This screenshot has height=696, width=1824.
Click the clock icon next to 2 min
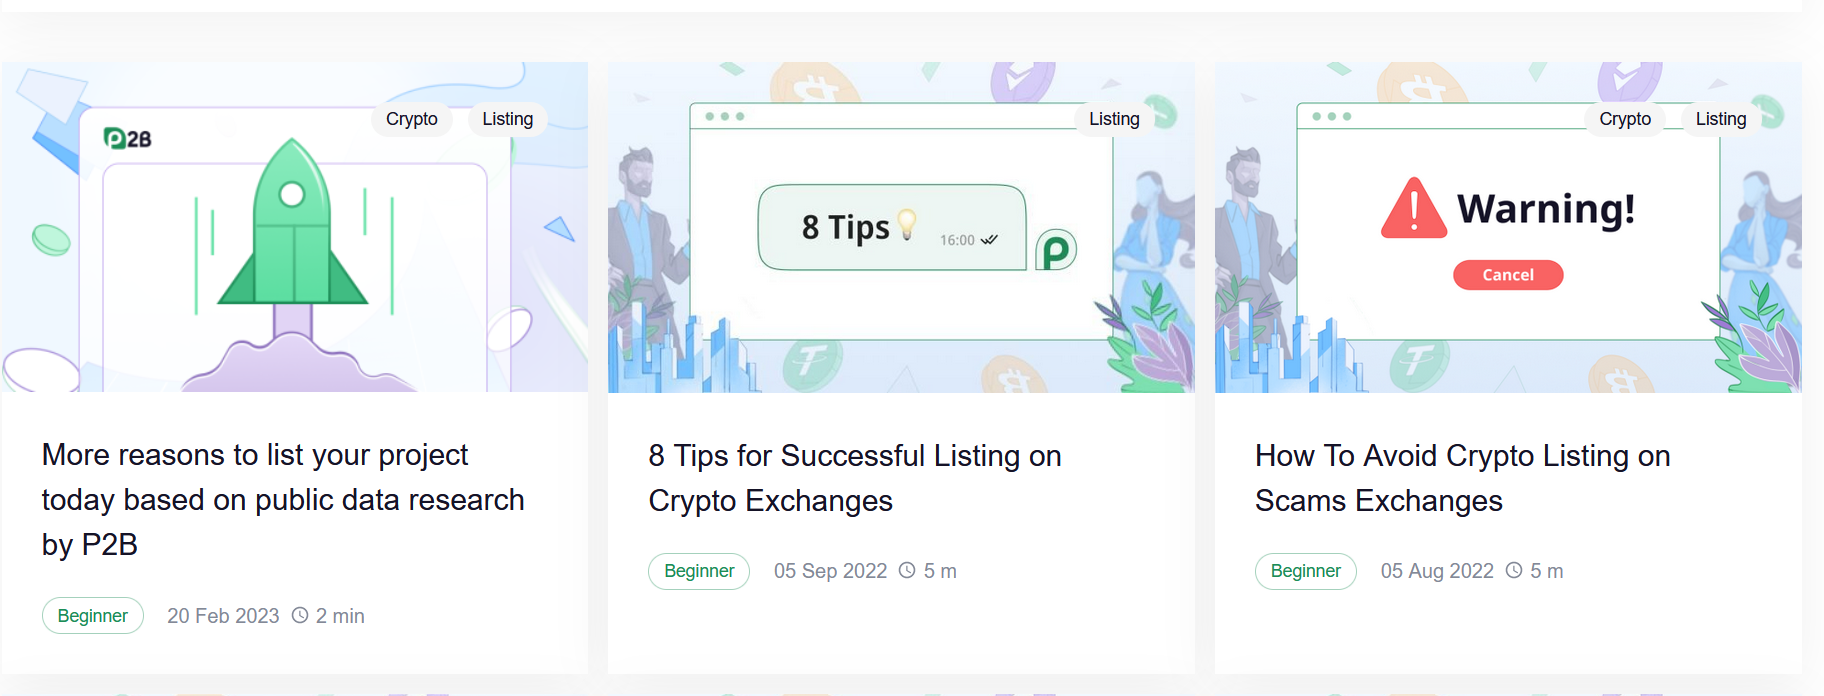pos(300,615)
